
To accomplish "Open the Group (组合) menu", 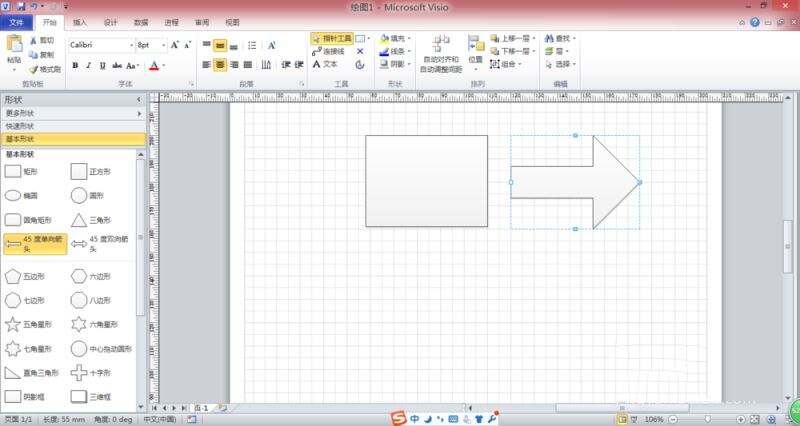I will click(x=506, y=64).
